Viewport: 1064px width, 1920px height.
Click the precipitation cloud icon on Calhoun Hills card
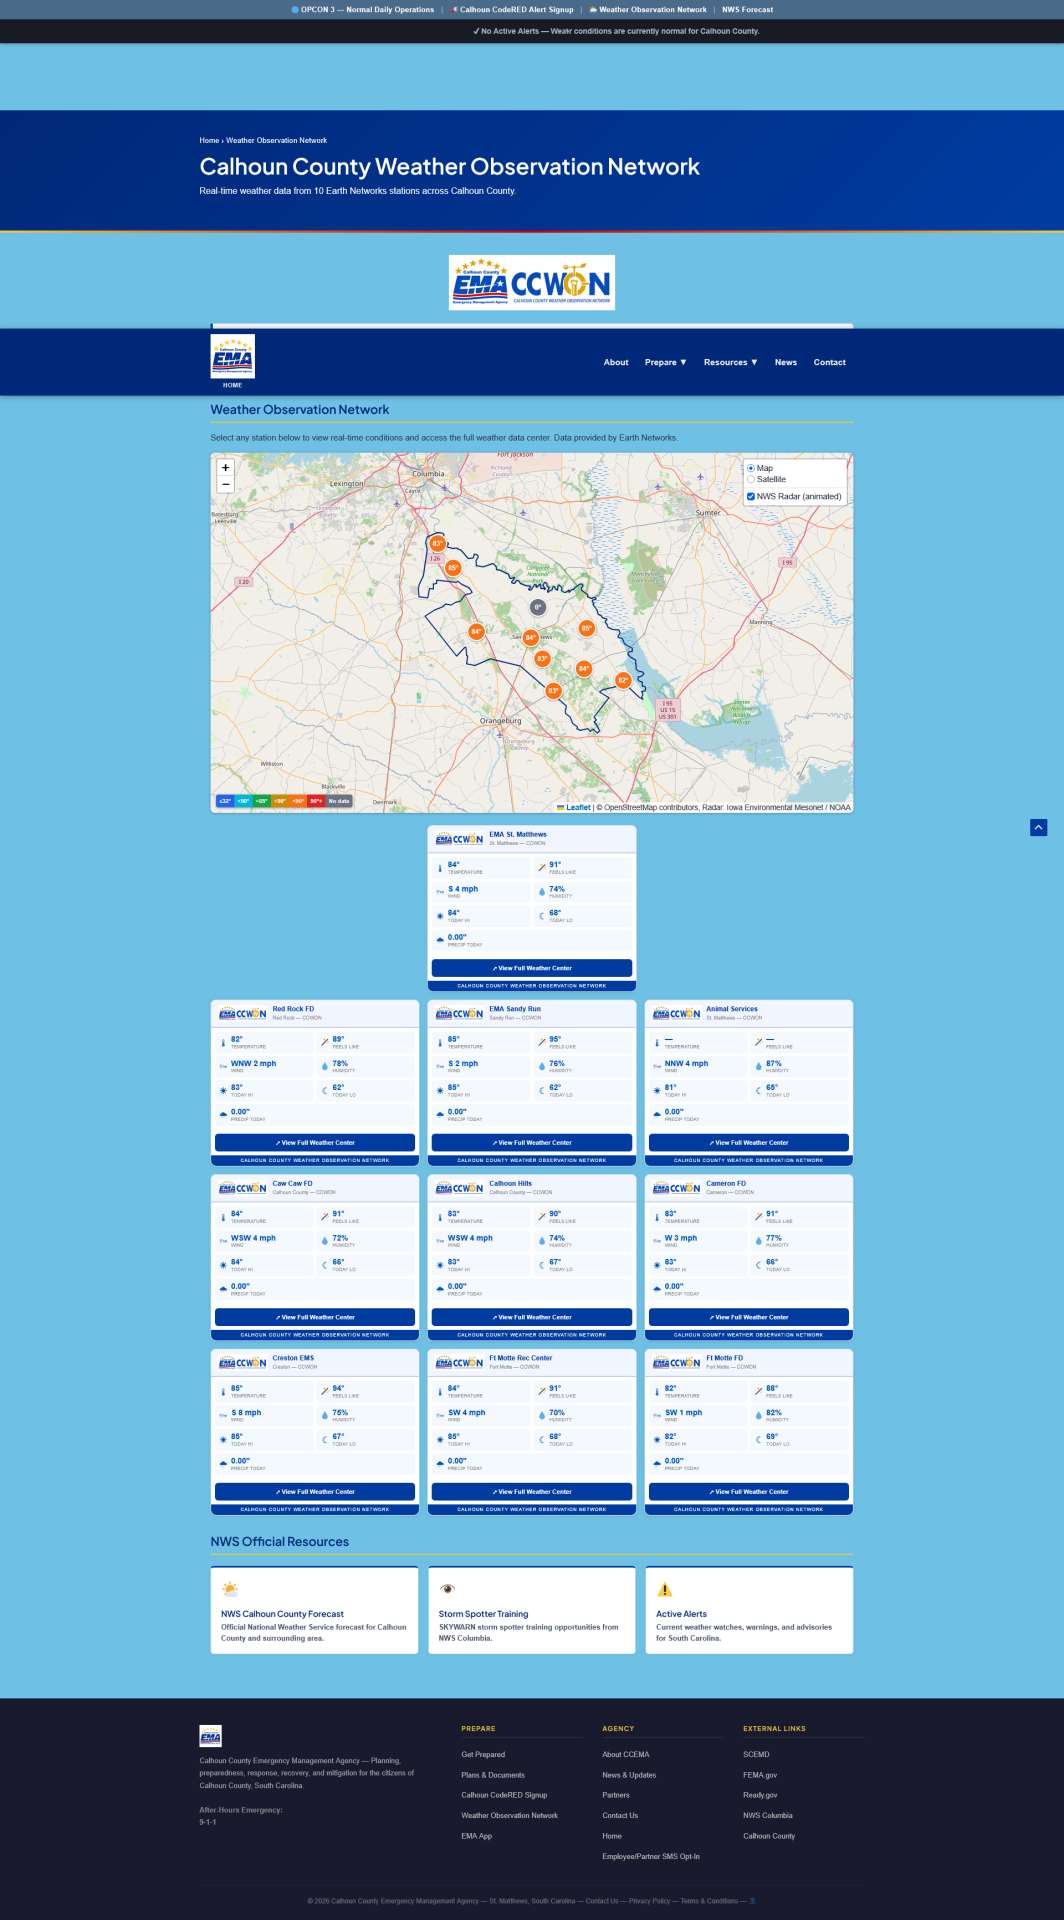pyautogui.click(x=440, y=1289)
